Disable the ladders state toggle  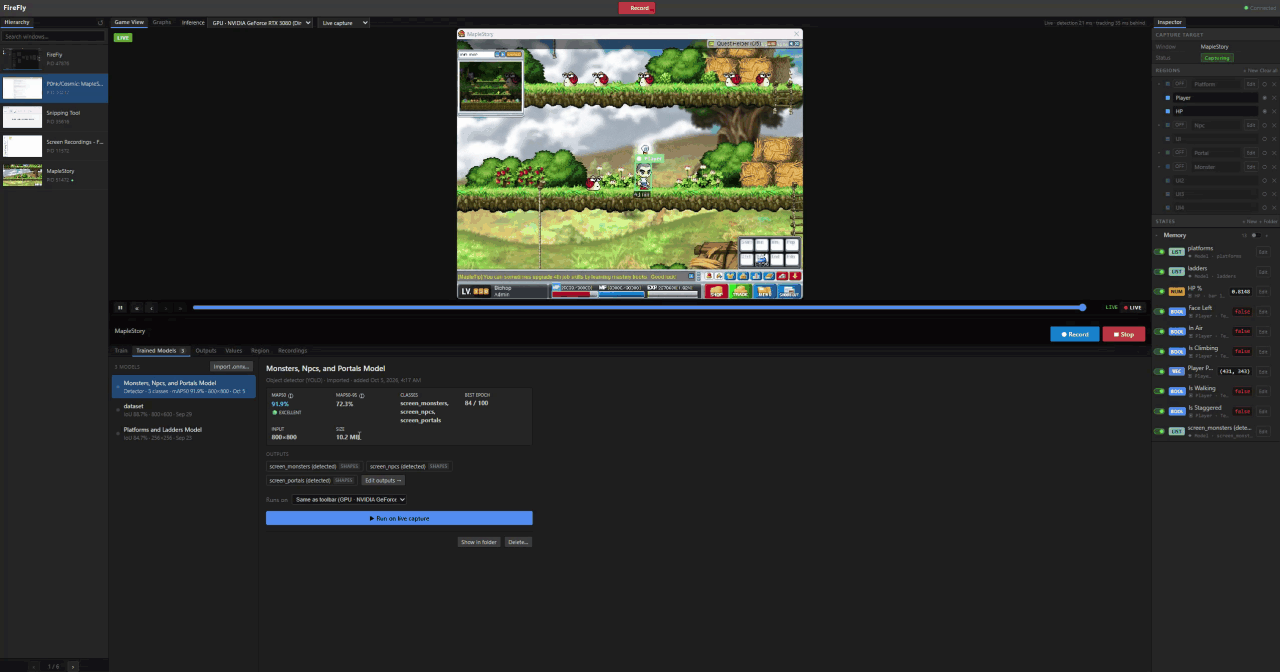[1160, 272]
